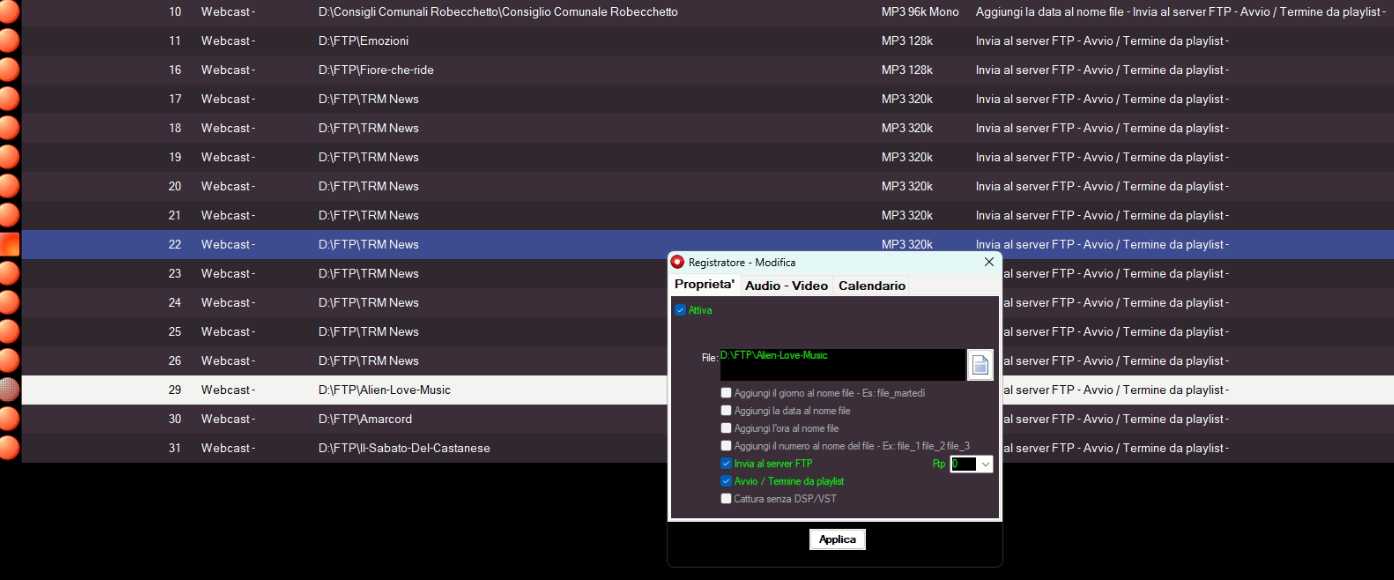Switch to the Audio - Video tab
Viewport: 1394px width, 580px height.
click(x=786, y=286)
